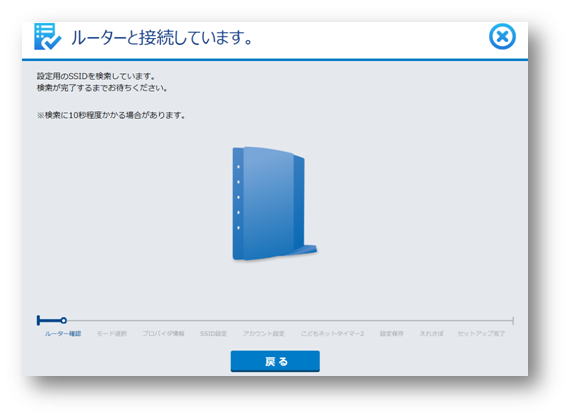Select the ルーター確認 step label
This screenshot has height=418, width=570.
click(63, 333)
